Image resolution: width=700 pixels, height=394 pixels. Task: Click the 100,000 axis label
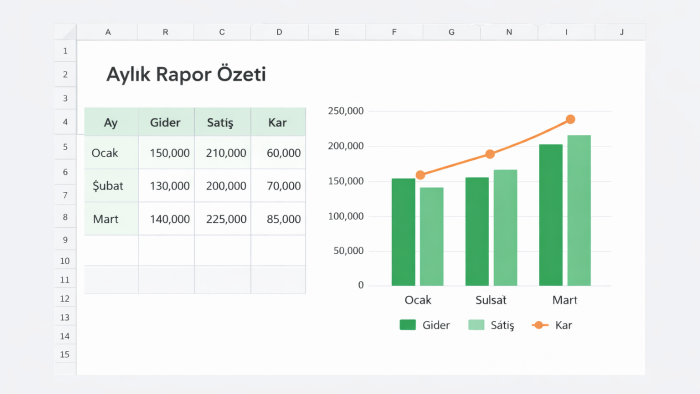[346, 216]
